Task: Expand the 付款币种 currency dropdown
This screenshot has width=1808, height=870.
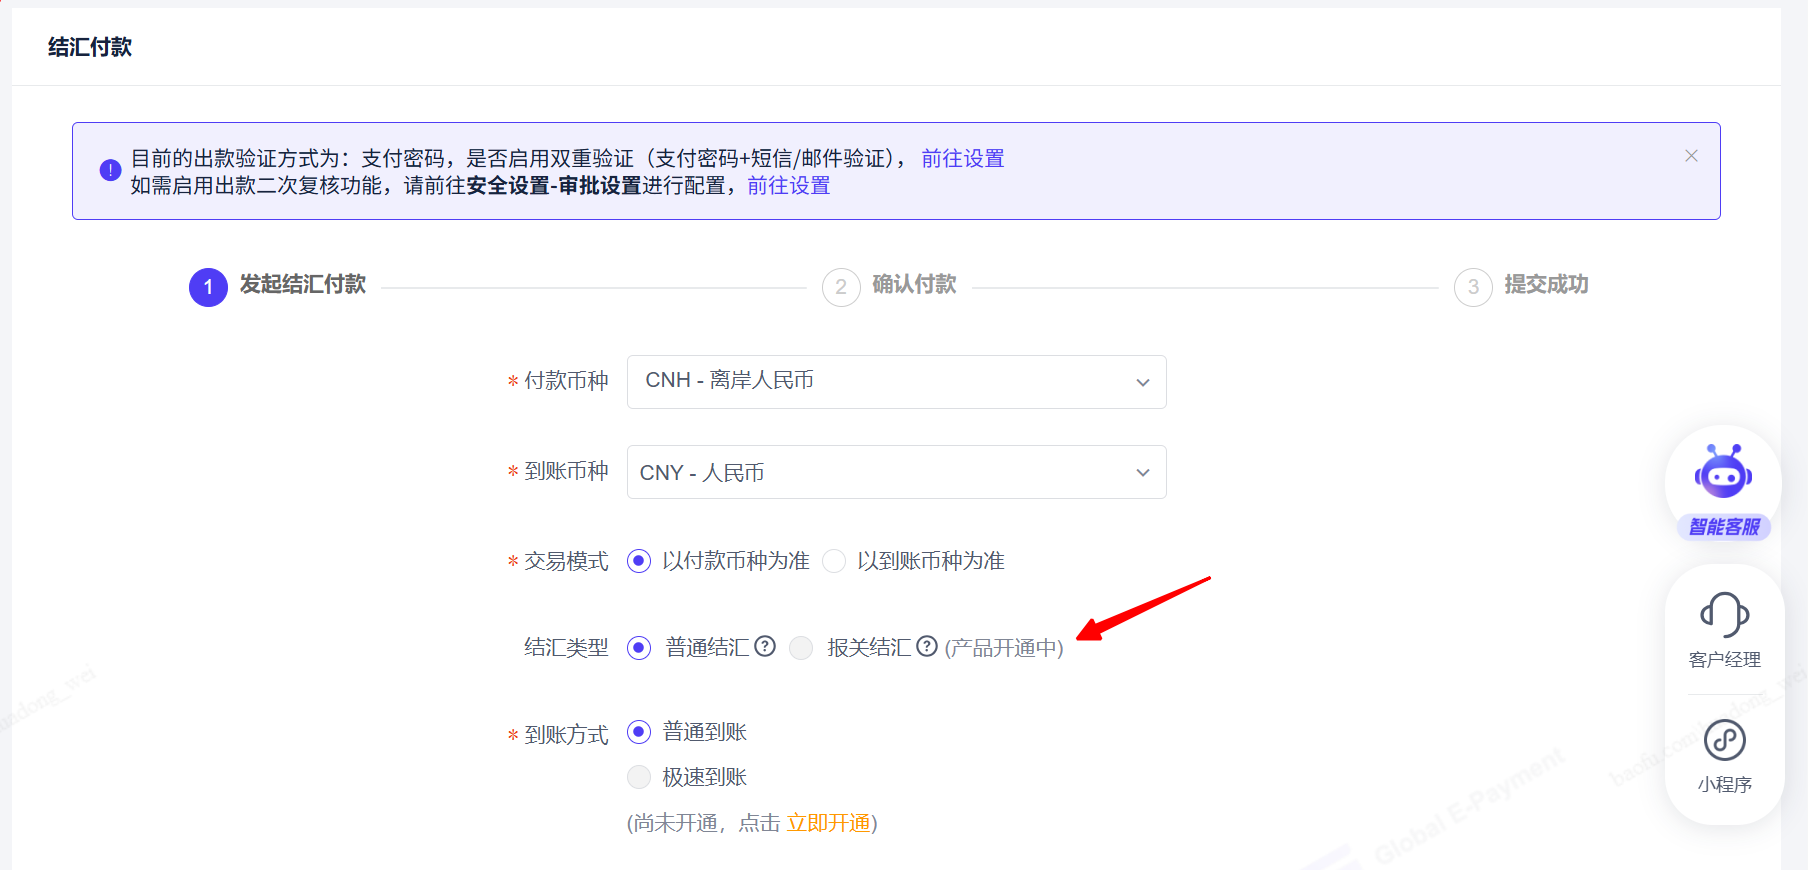Action: tap(896, 382)
